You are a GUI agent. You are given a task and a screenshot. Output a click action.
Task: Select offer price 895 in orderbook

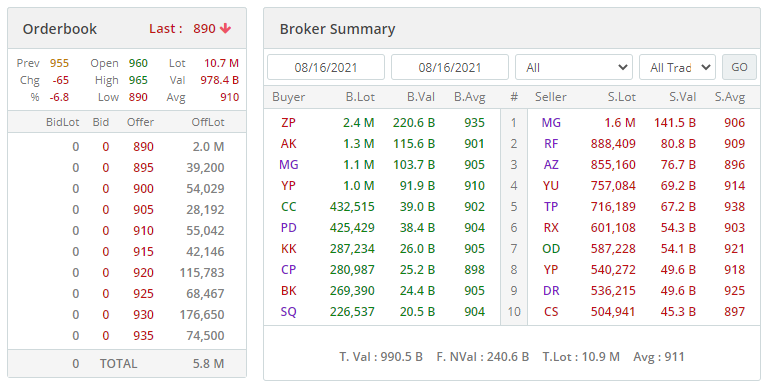[143, 168]
